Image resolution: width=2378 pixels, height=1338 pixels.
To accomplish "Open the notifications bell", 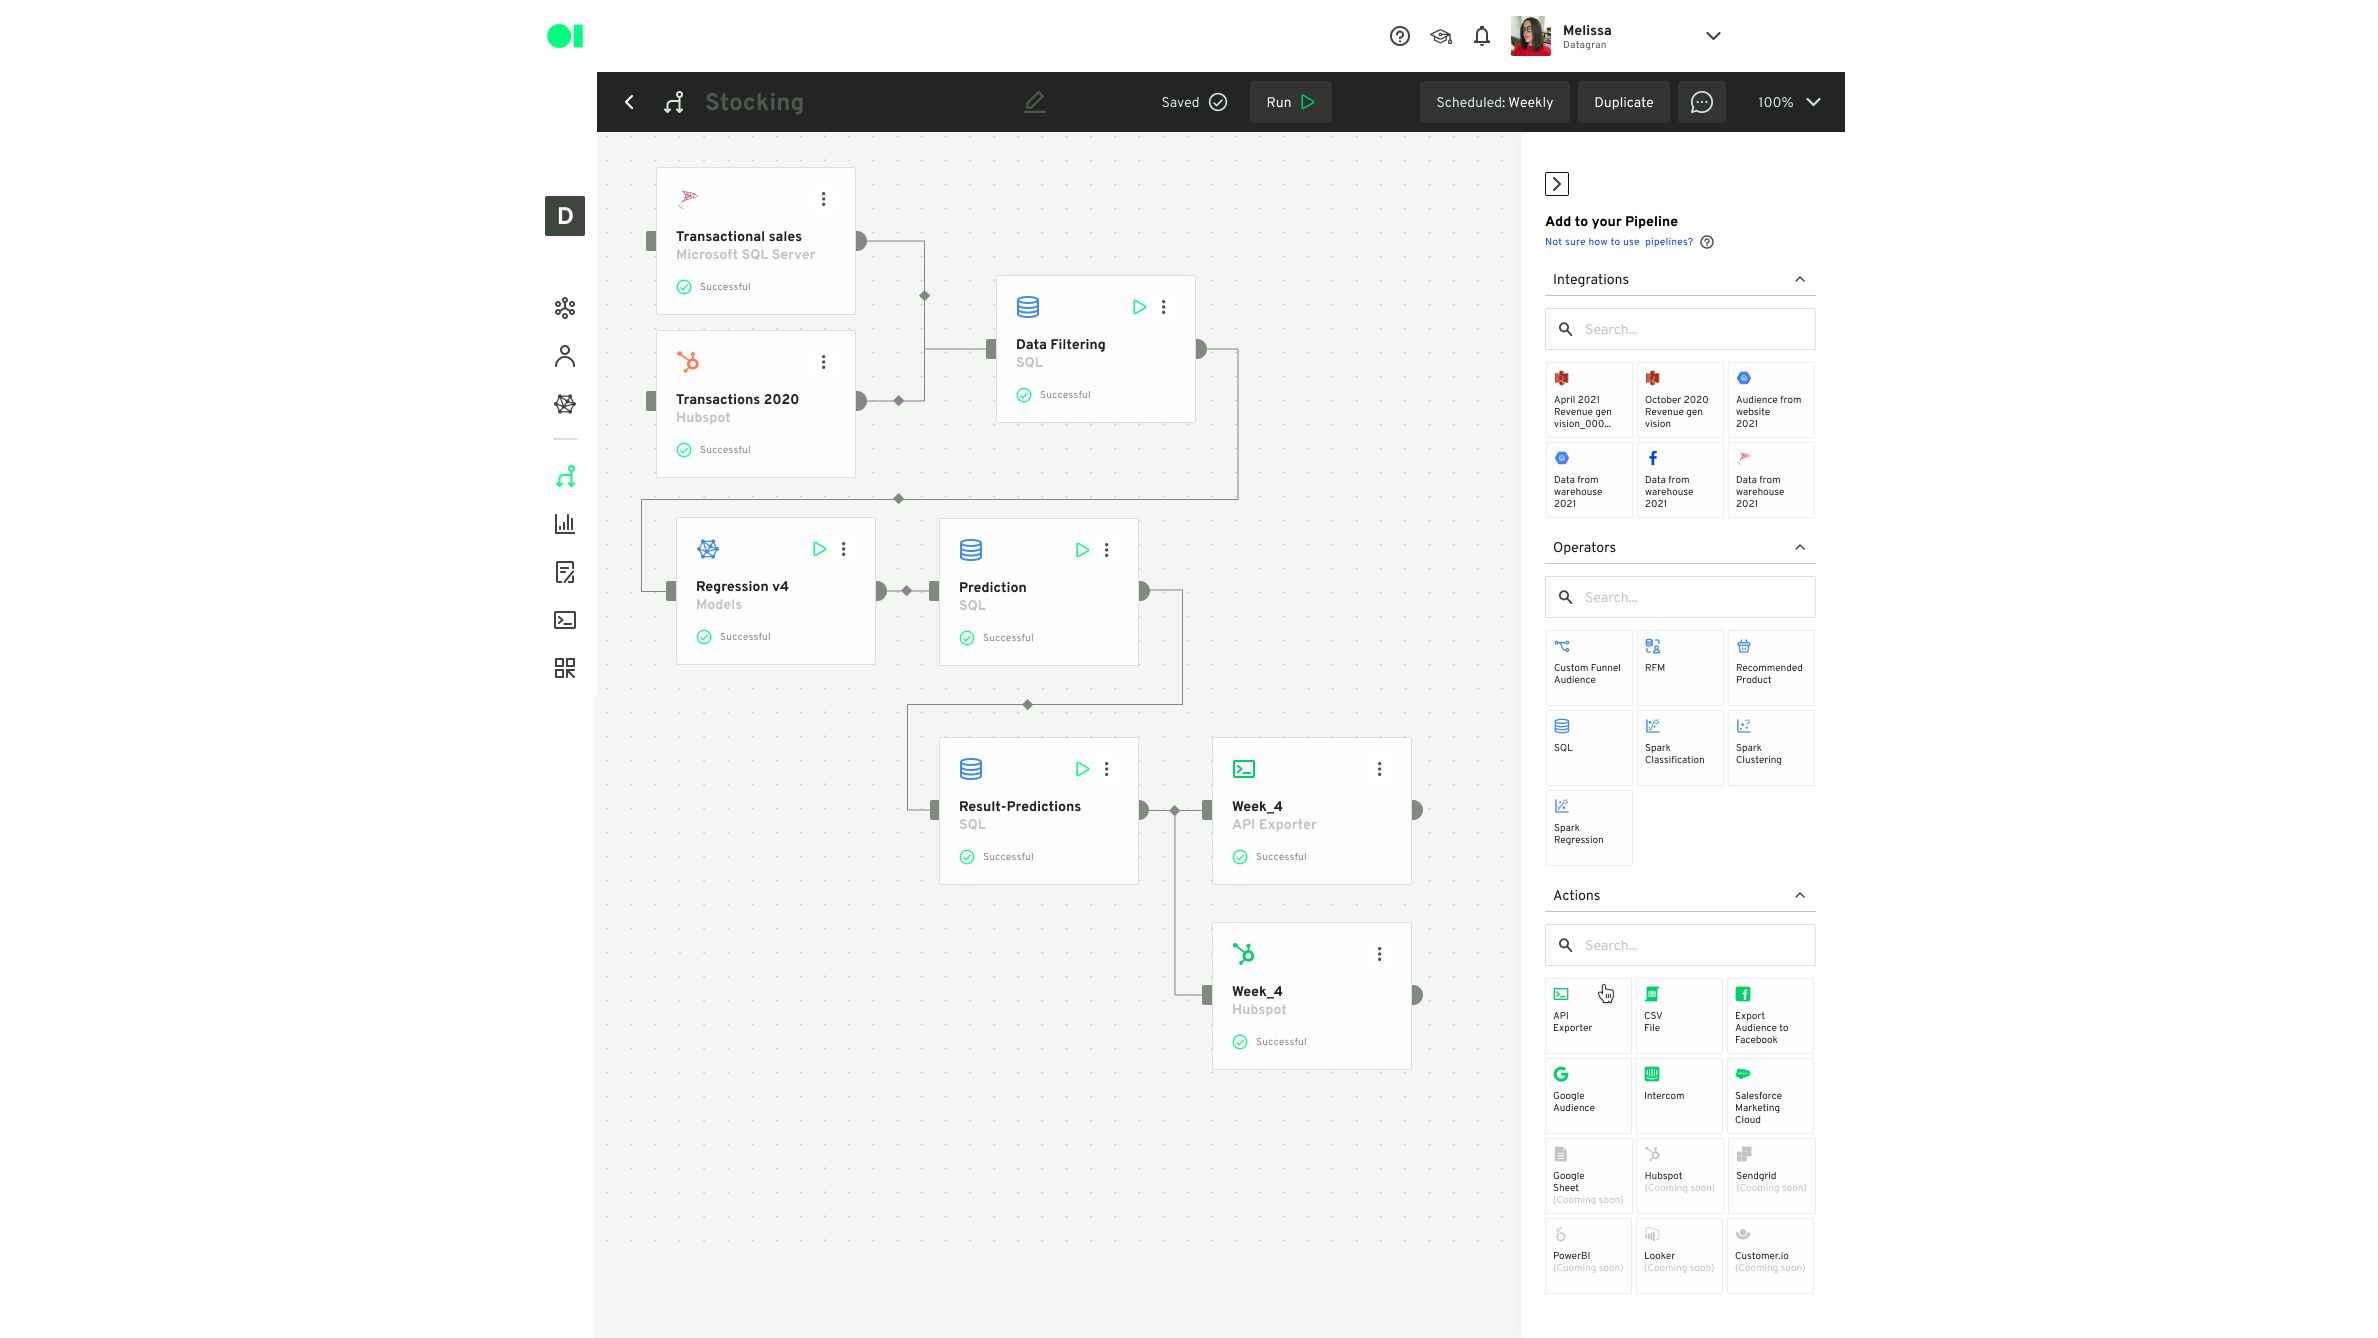I will click(x=1482, y=36).
